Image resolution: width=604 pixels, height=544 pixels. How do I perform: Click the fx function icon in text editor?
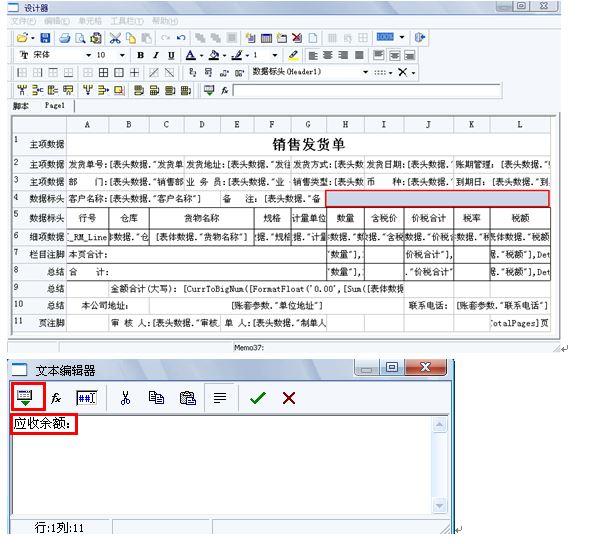coord(56,398)
